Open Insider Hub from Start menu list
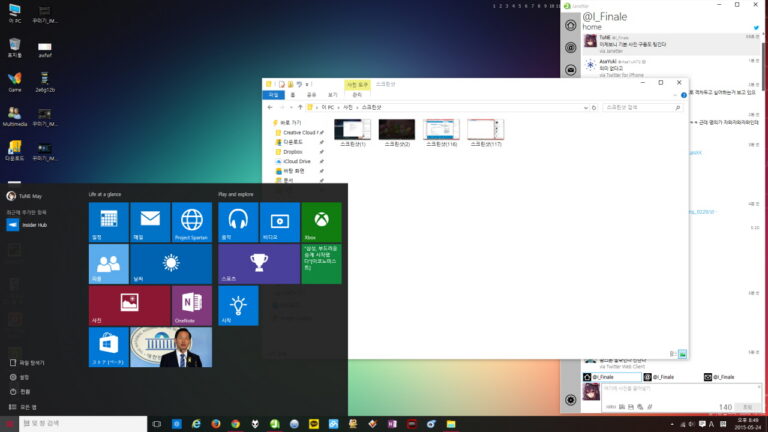This screenshot has width=768, height=432. tap(27, 225)
